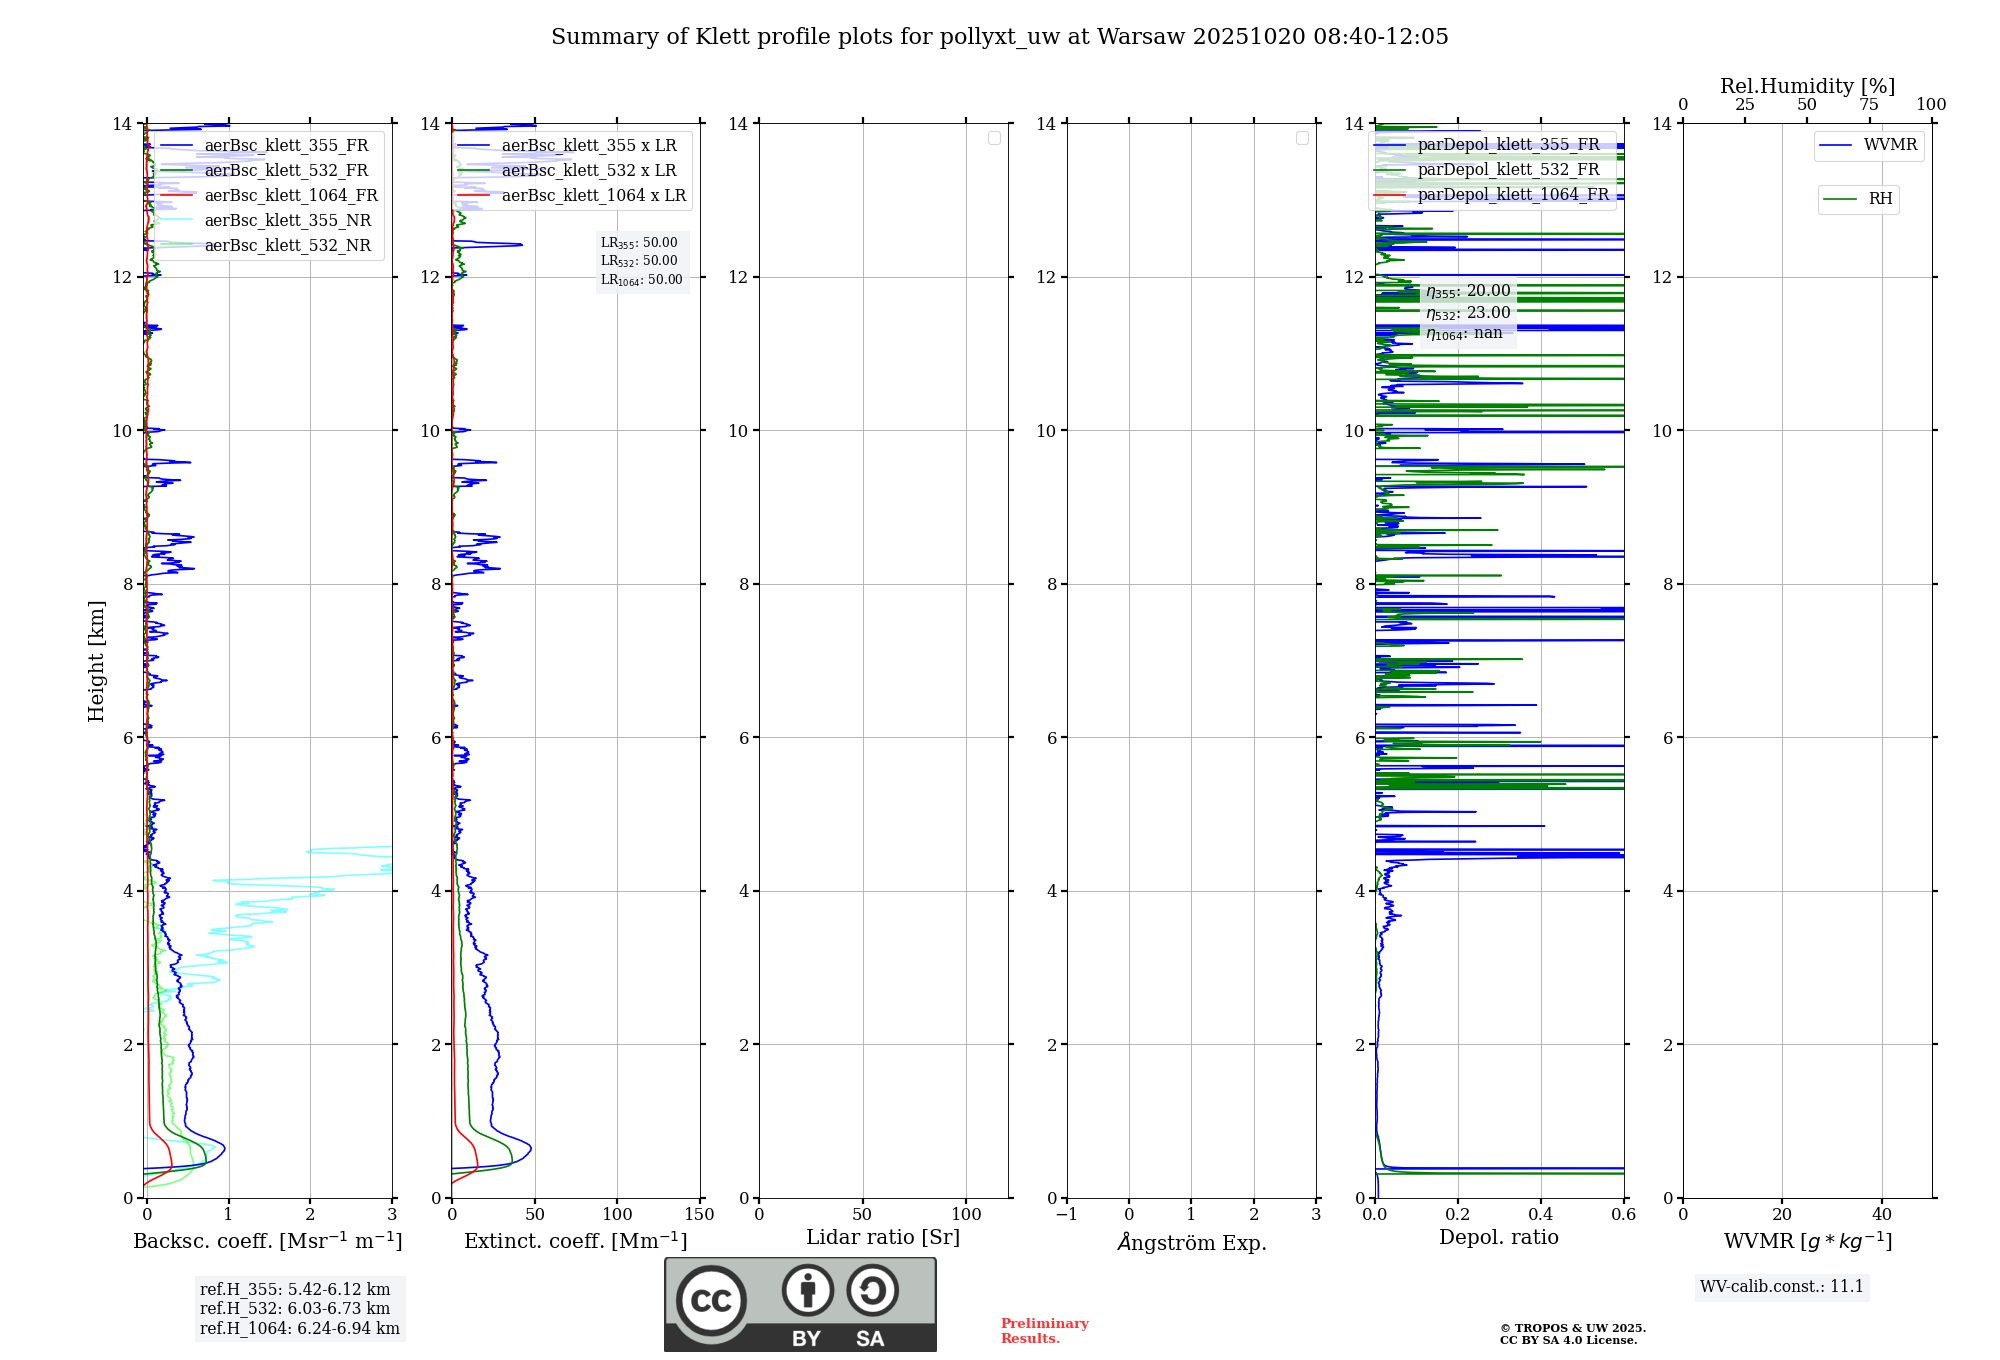2000x1360 pixels.
Task: Click the empty legend box in Lidar ratio plot
Action: [x=994, y=138]
